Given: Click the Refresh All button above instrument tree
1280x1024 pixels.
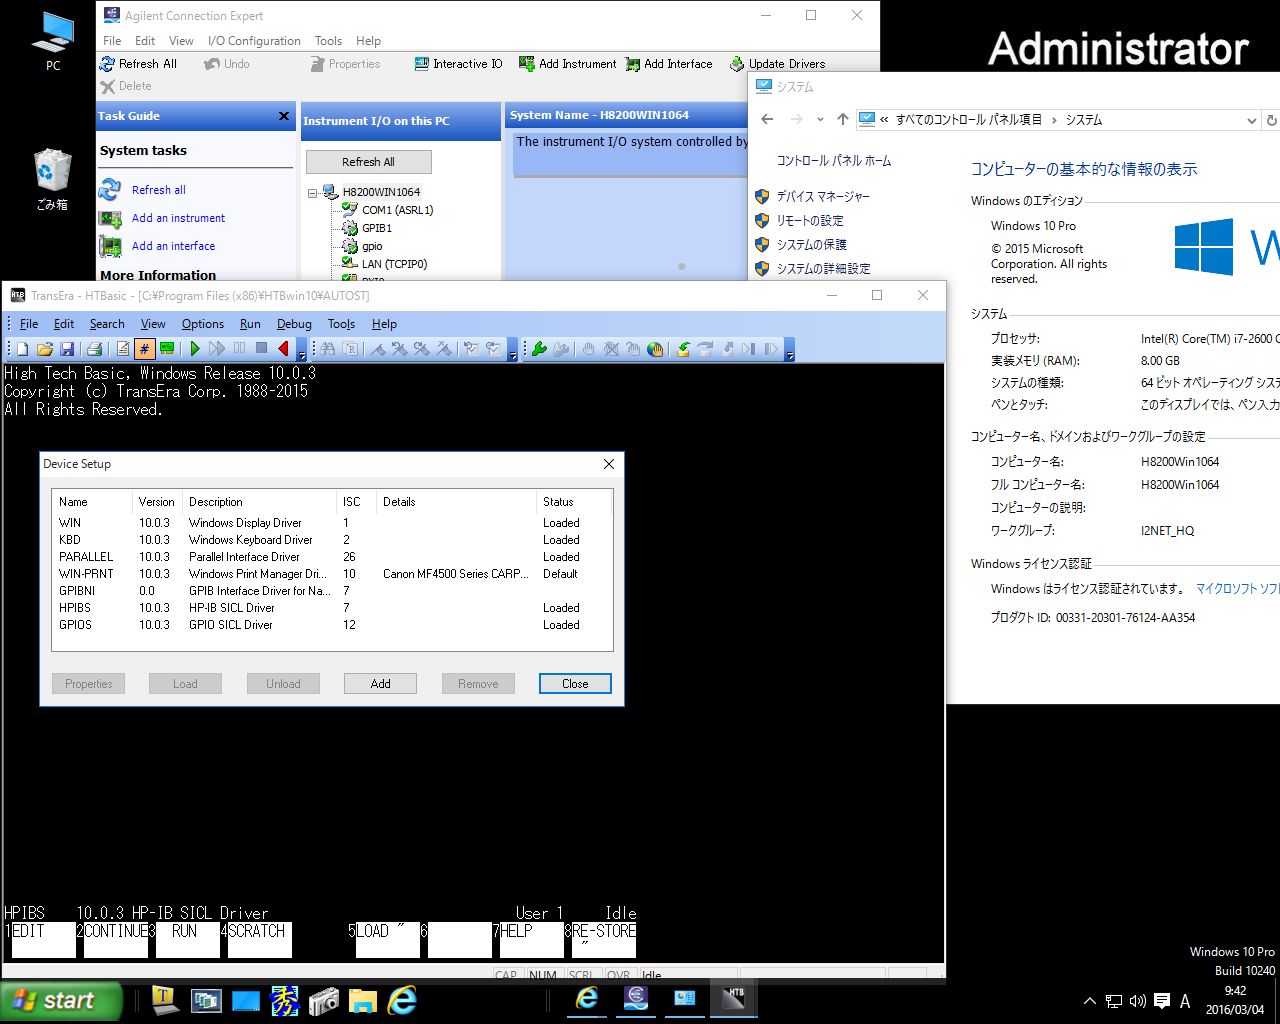Looking at the screenshot, I should click(x=368, y=162).
